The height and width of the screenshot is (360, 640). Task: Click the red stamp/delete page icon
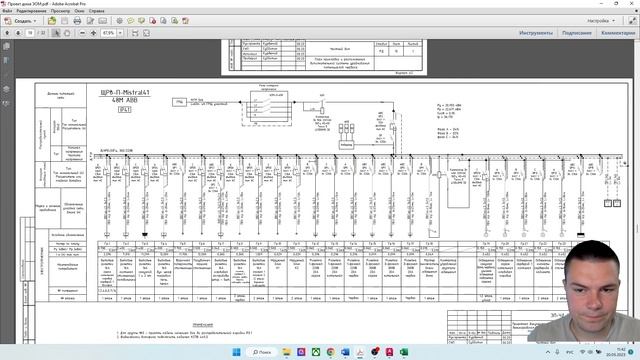[x=153, y=21]
